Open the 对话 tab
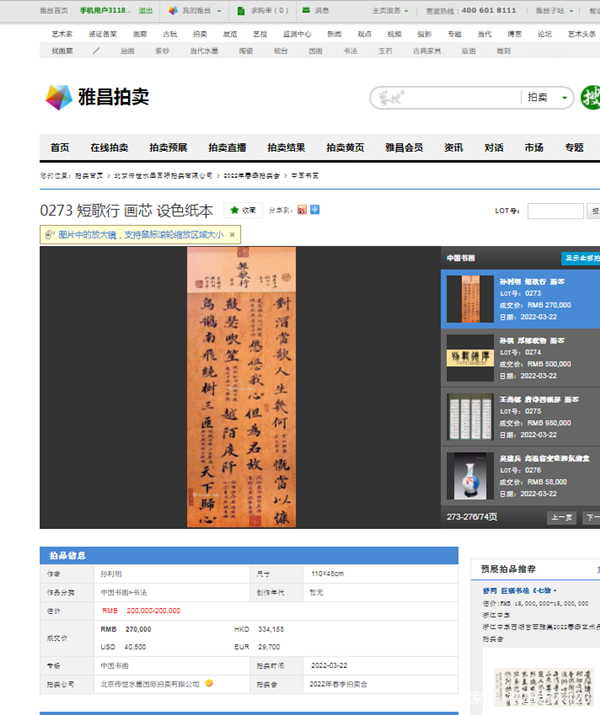The image size is (600, 715). 494,148
